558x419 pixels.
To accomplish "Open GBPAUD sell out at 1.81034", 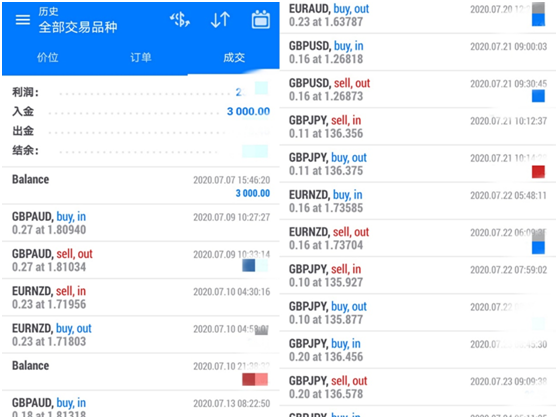I will tap(141, 260).
